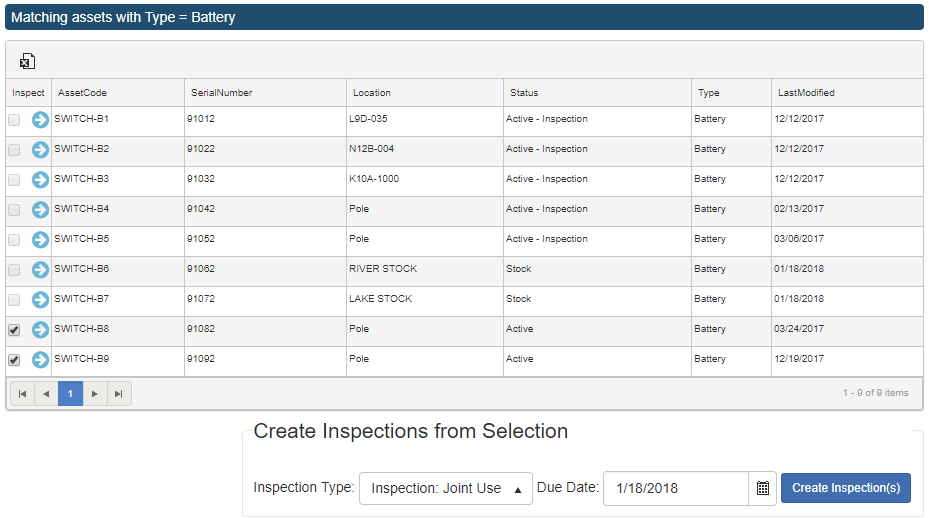The height and width of the screenshot is (518, 929).
Task: Uncheck the Inspect box for SWITCH-B8
Action: coord(14,330)
